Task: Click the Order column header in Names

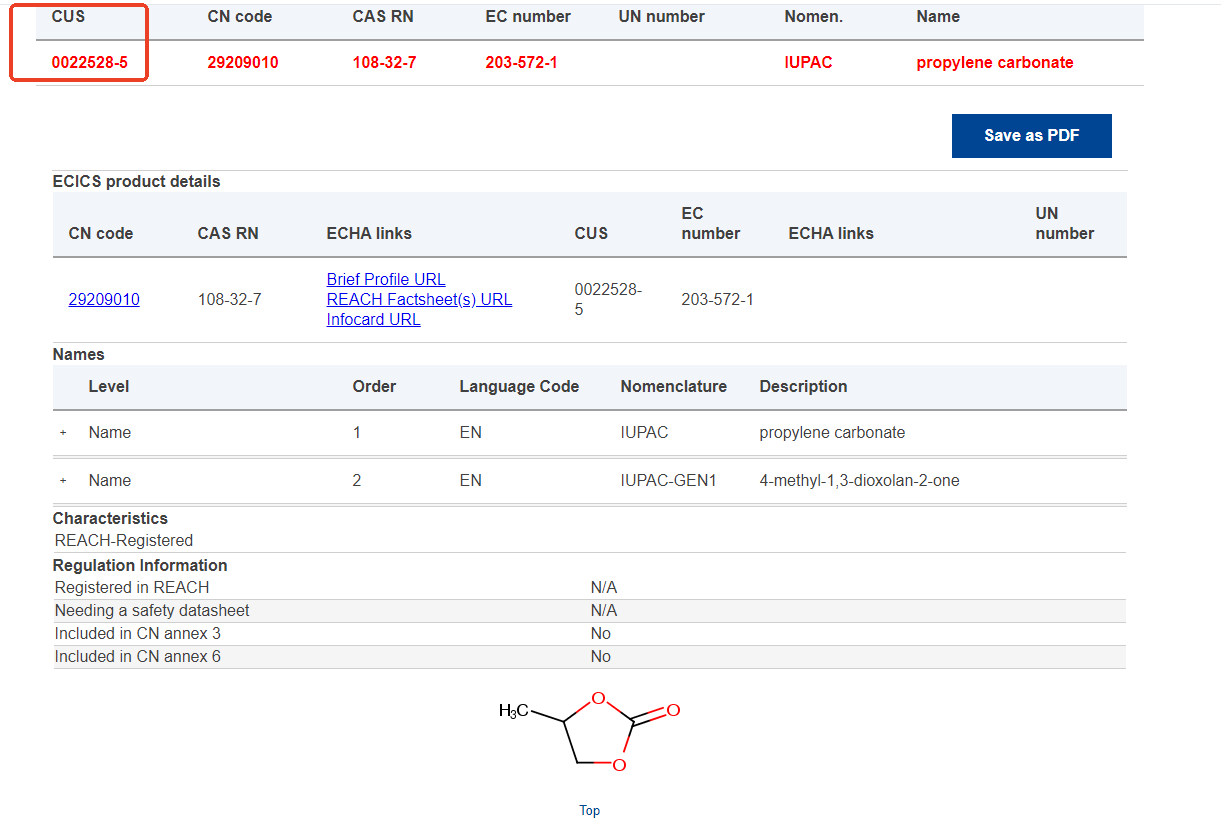Action: pyautogui.click(x=374, y=387)
